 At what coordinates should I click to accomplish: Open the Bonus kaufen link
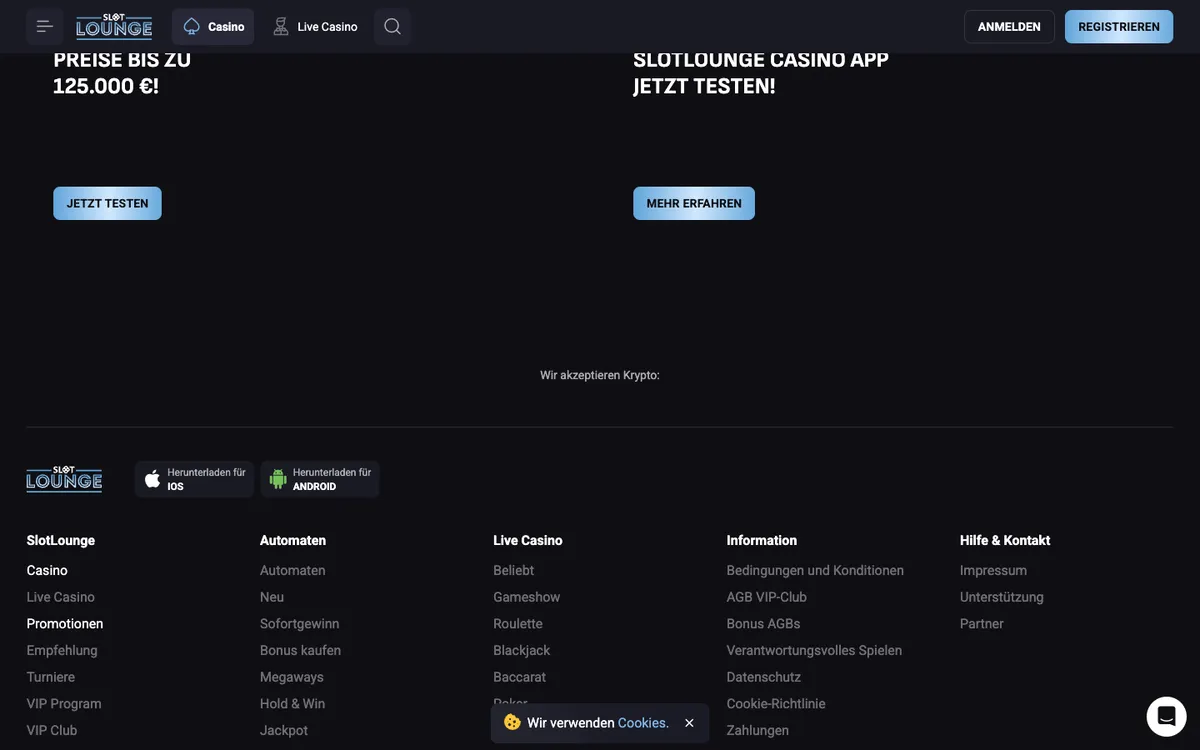point(301,650)
